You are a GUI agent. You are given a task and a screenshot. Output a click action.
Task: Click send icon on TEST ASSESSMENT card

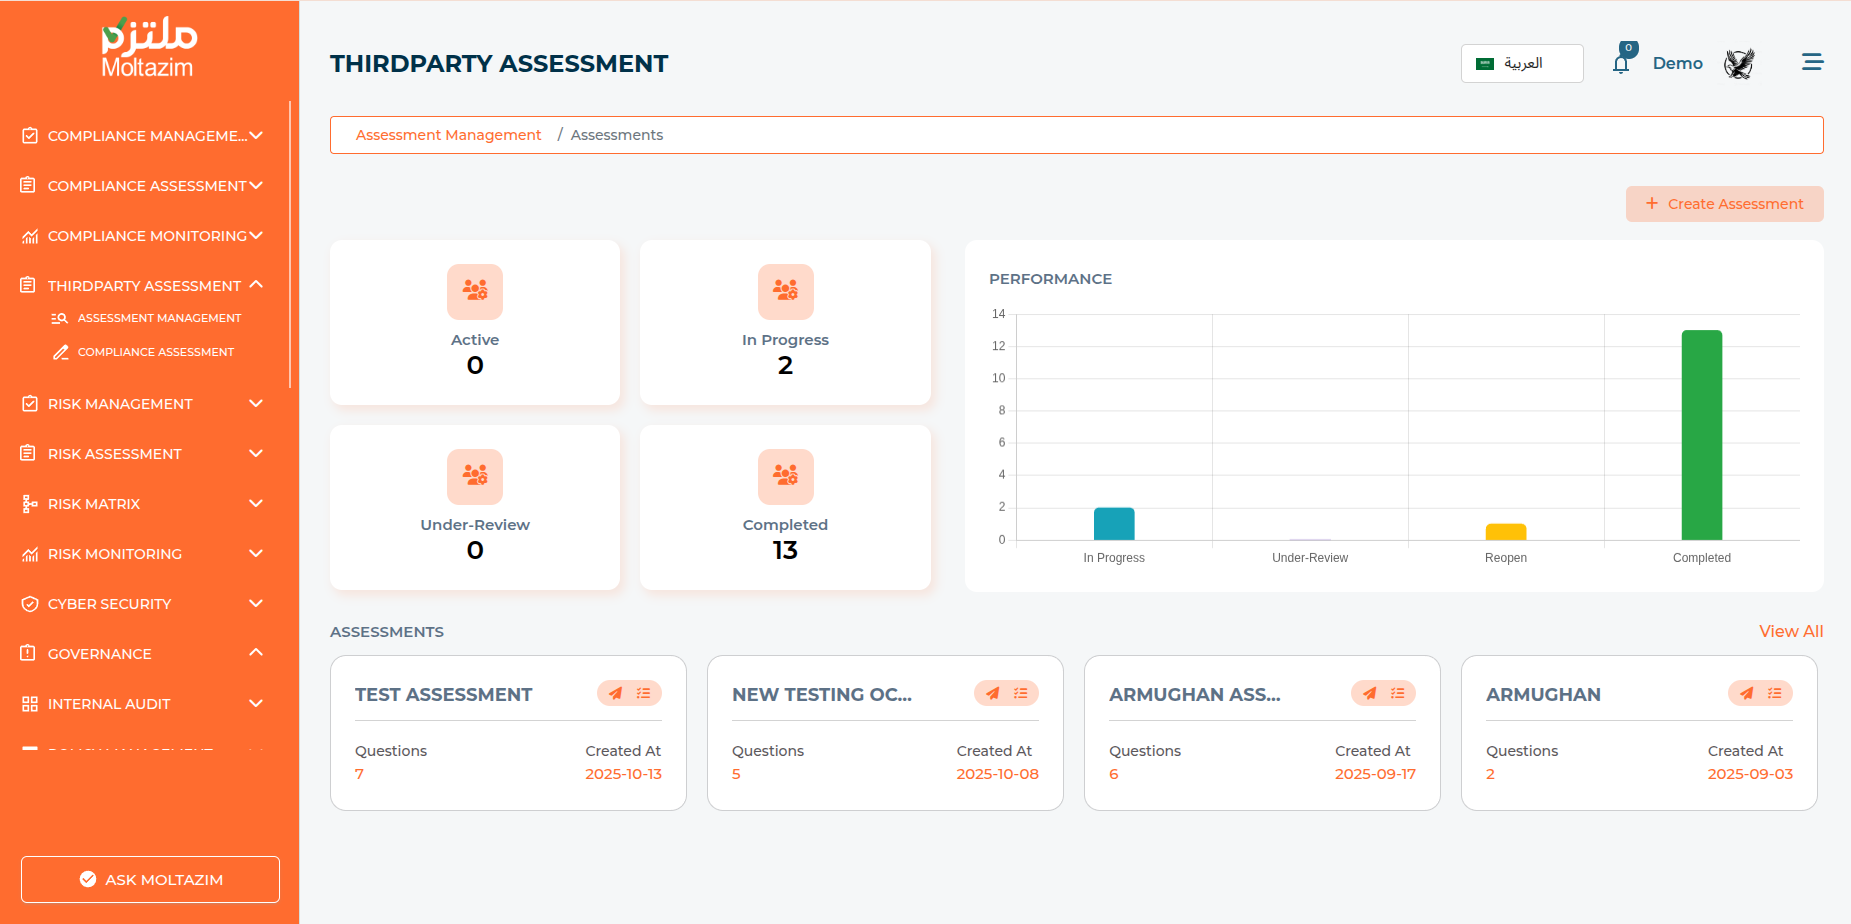click(615, 693)
